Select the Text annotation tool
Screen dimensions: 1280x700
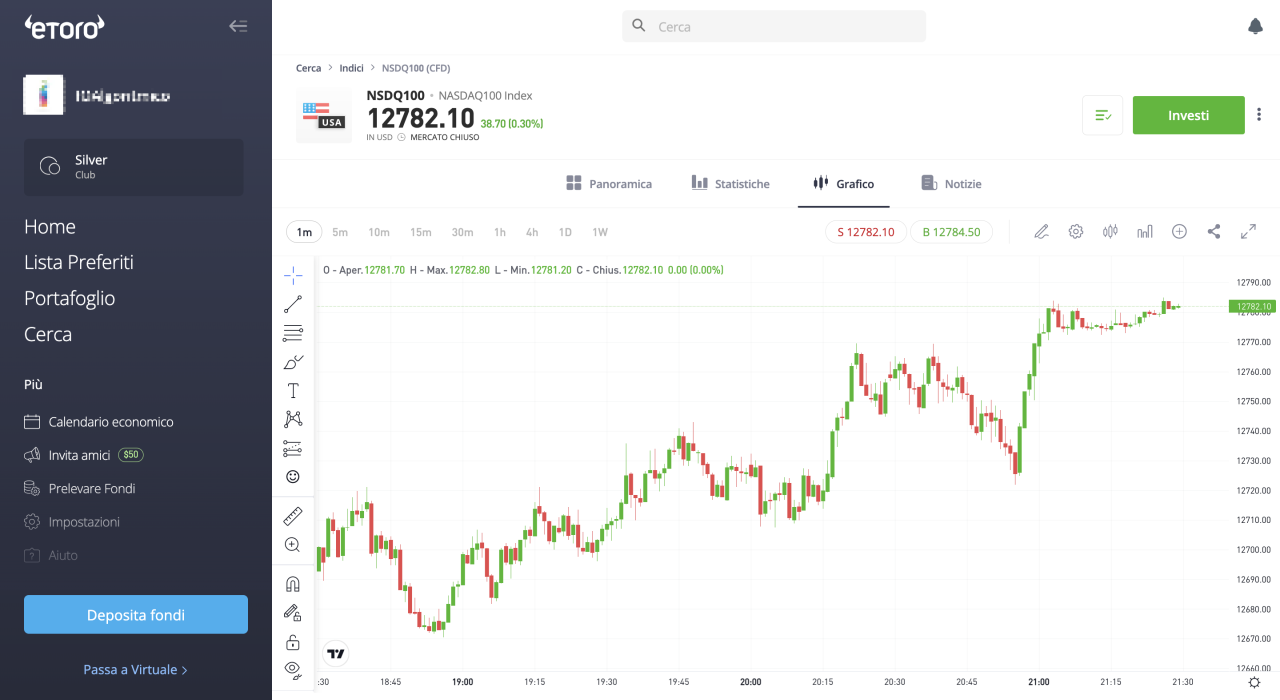[293, 391]
